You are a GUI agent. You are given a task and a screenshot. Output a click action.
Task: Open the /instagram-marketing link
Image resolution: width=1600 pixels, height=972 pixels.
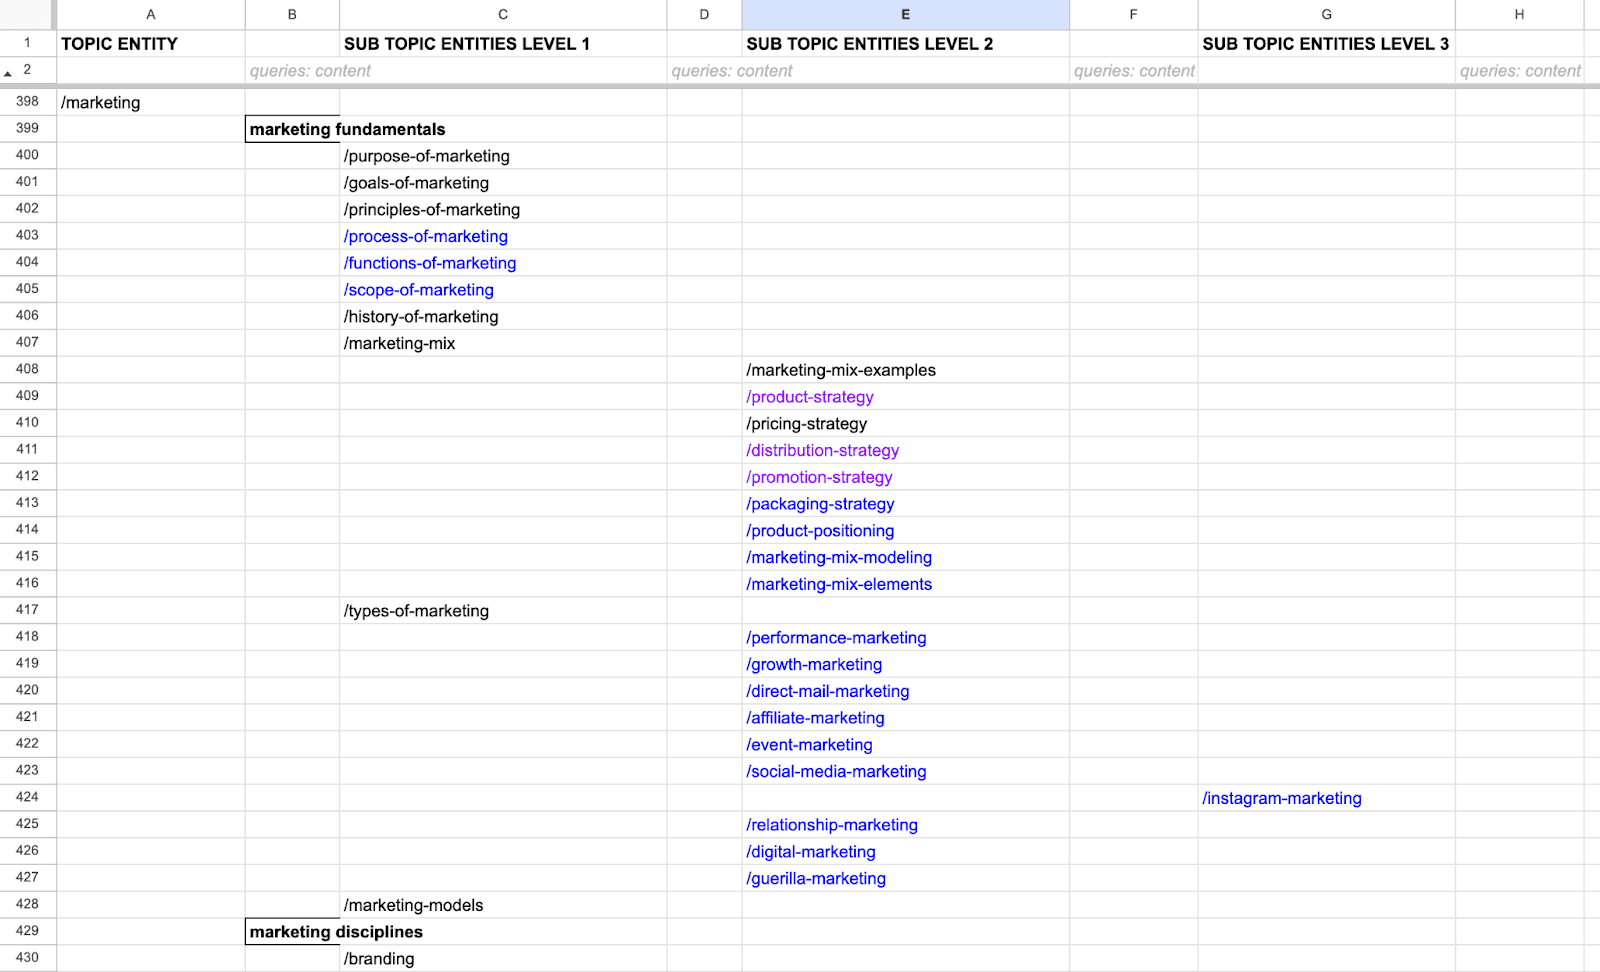point(1281,798)
